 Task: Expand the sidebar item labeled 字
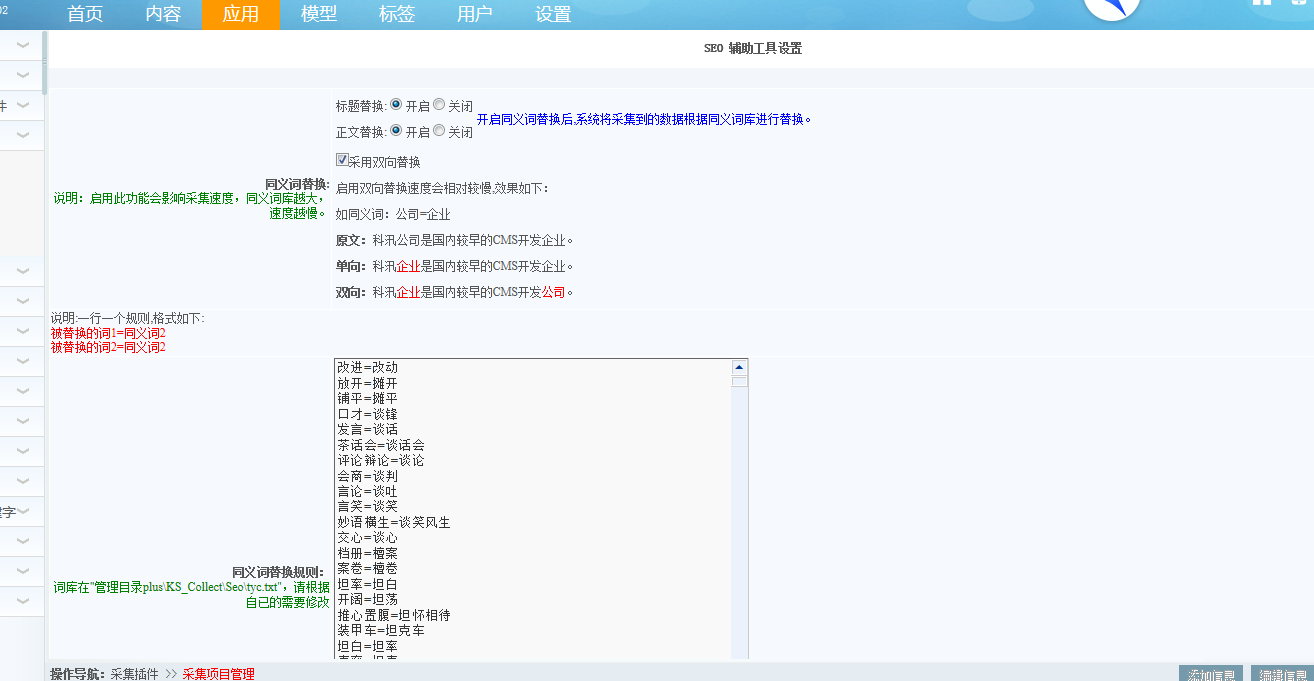click(22, 510)
